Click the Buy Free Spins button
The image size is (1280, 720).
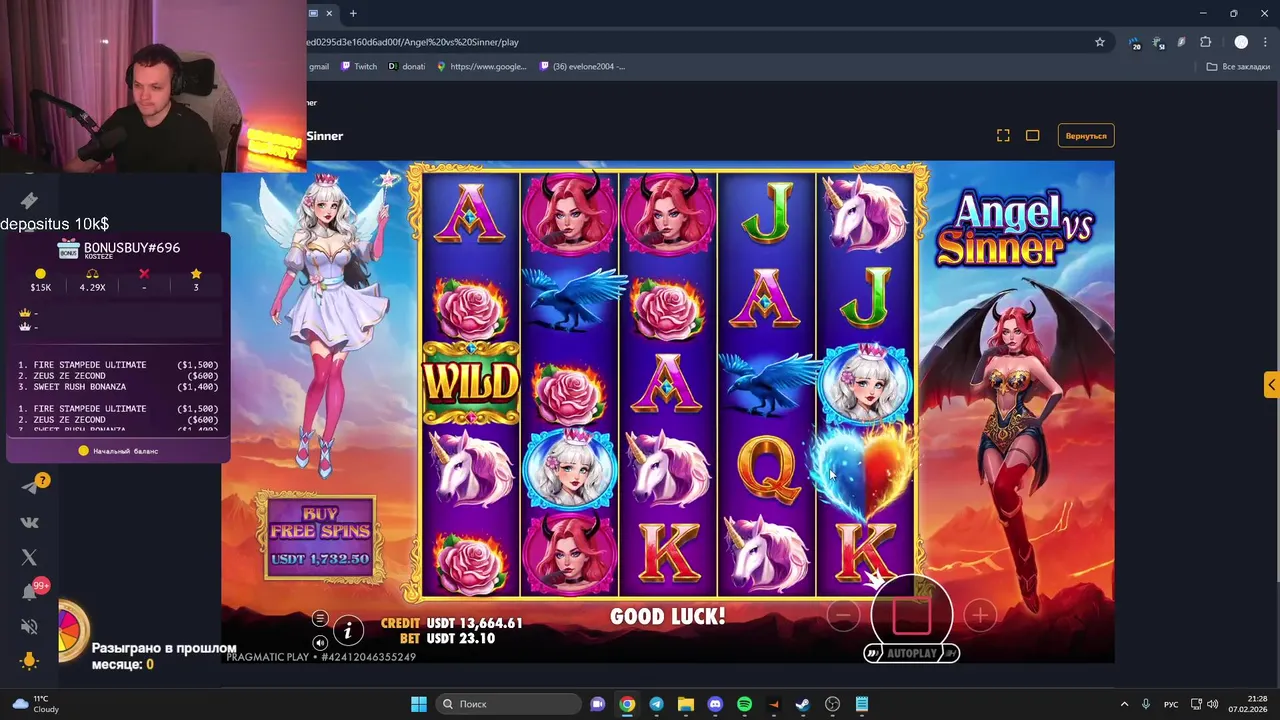click(x=320, y=537)
